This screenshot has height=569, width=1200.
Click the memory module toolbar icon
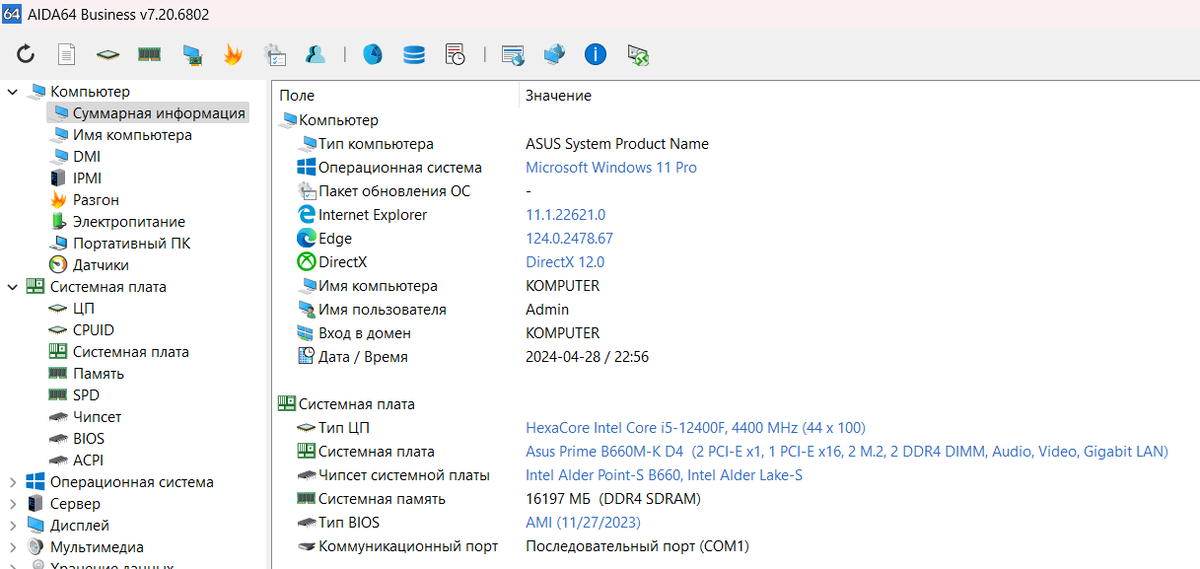pyautogui.click(x=150, y=54)
